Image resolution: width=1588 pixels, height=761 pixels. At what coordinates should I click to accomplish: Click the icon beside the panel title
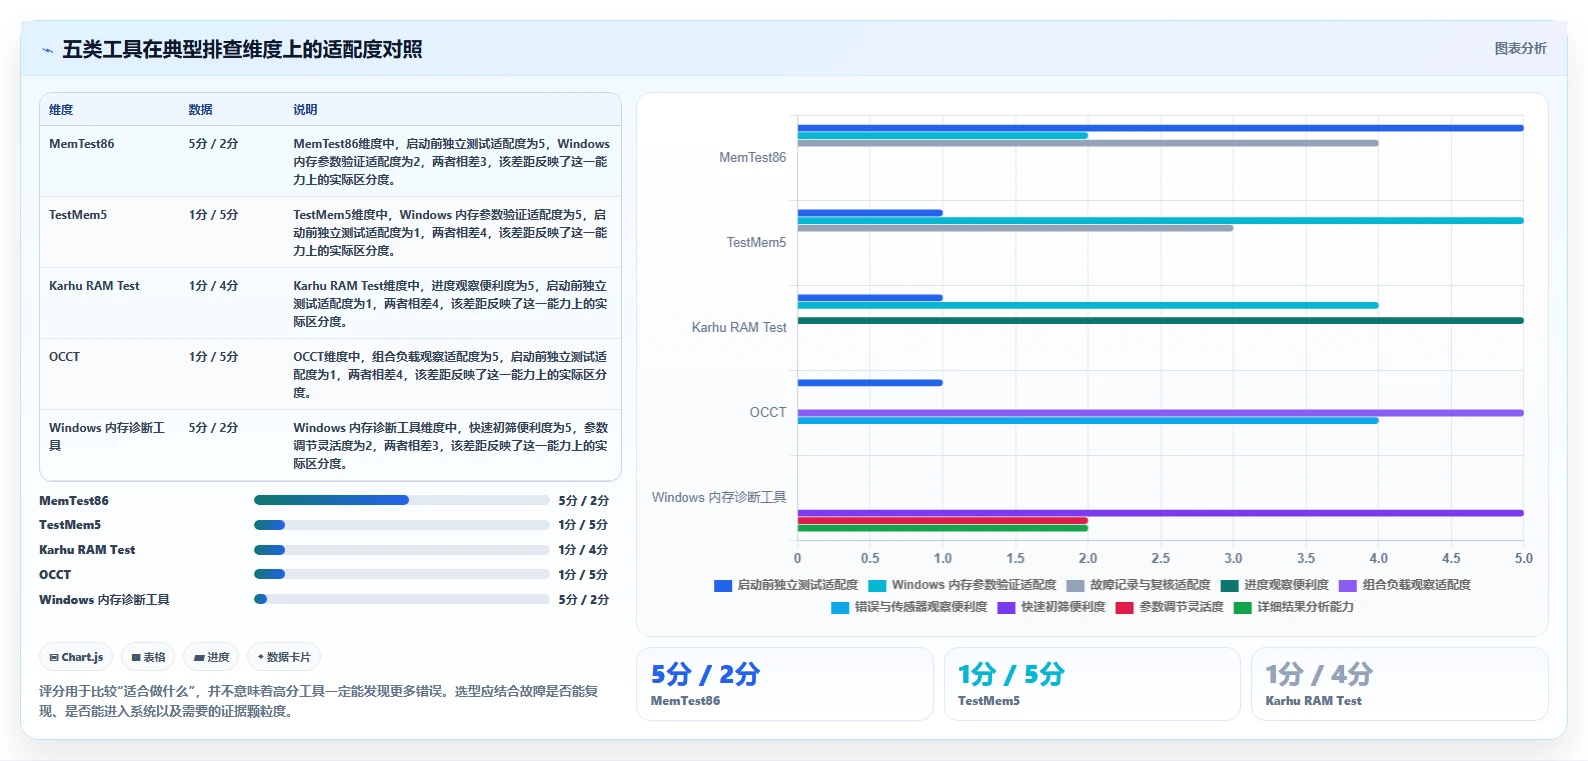tap(47, 50)
